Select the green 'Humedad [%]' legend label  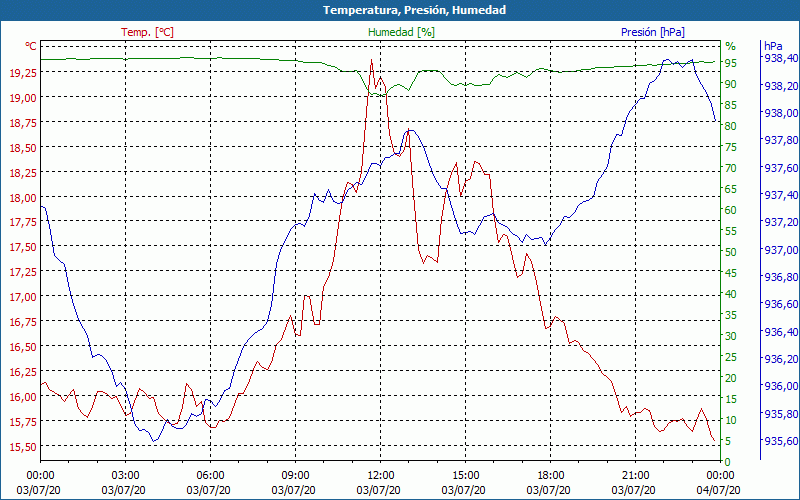402,32
